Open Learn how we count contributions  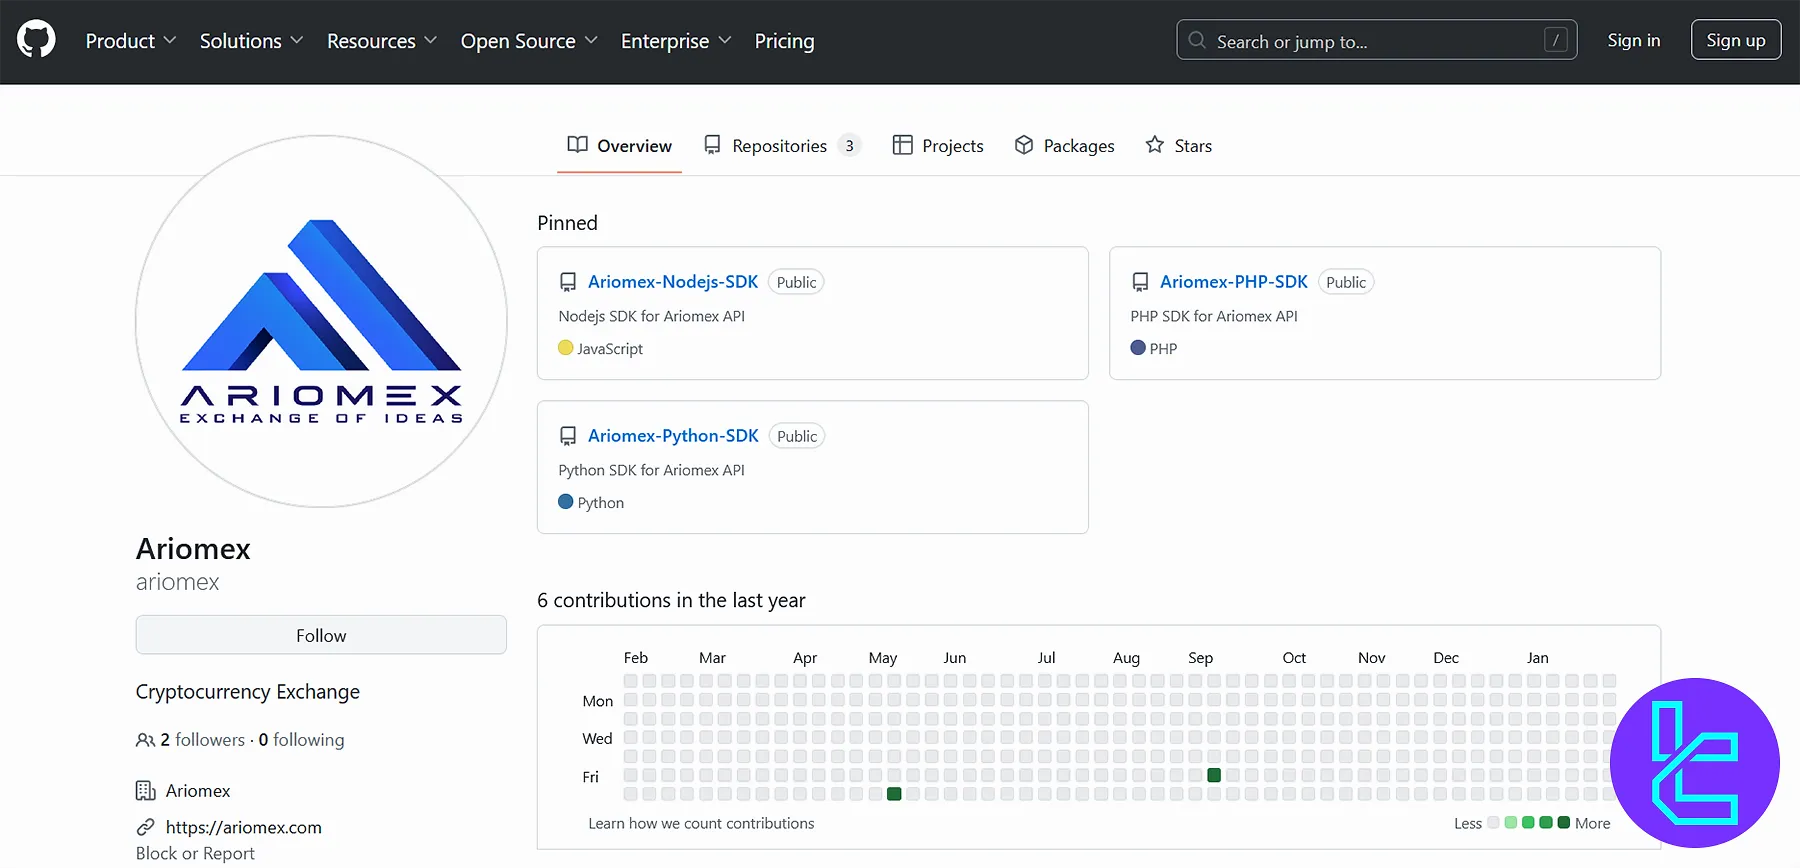click(701, 824)
